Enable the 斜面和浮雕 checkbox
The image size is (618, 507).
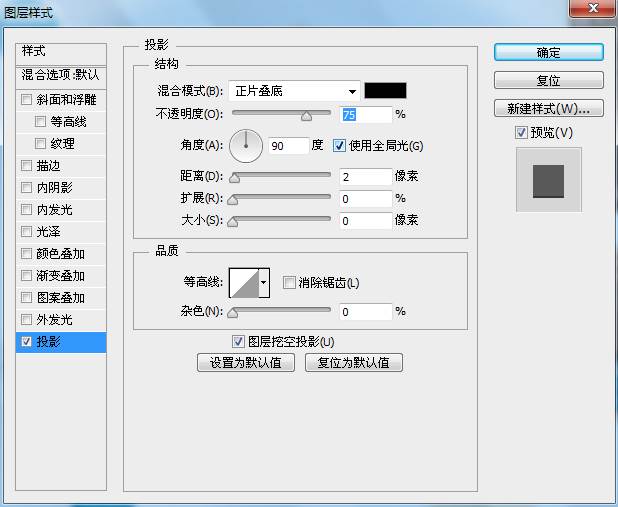[x=26, y=99]
